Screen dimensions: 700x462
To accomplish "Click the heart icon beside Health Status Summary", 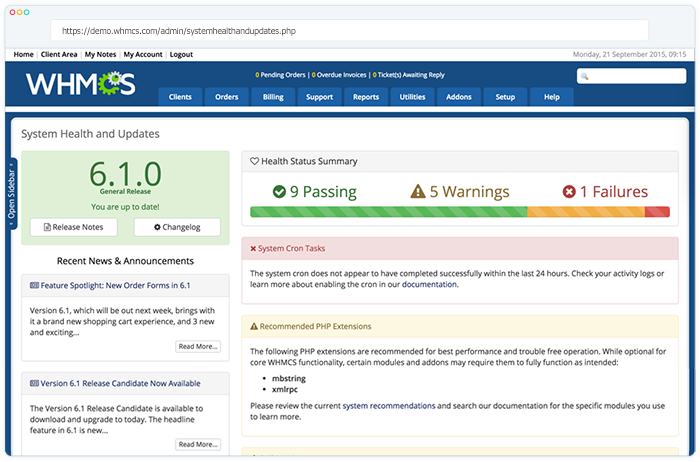I will coord(254,161).
